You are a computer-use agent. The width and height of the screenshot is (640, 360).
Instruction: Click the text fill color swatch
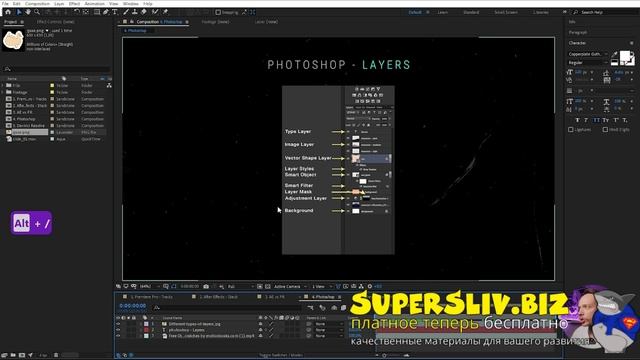click(x=625, y=56)
